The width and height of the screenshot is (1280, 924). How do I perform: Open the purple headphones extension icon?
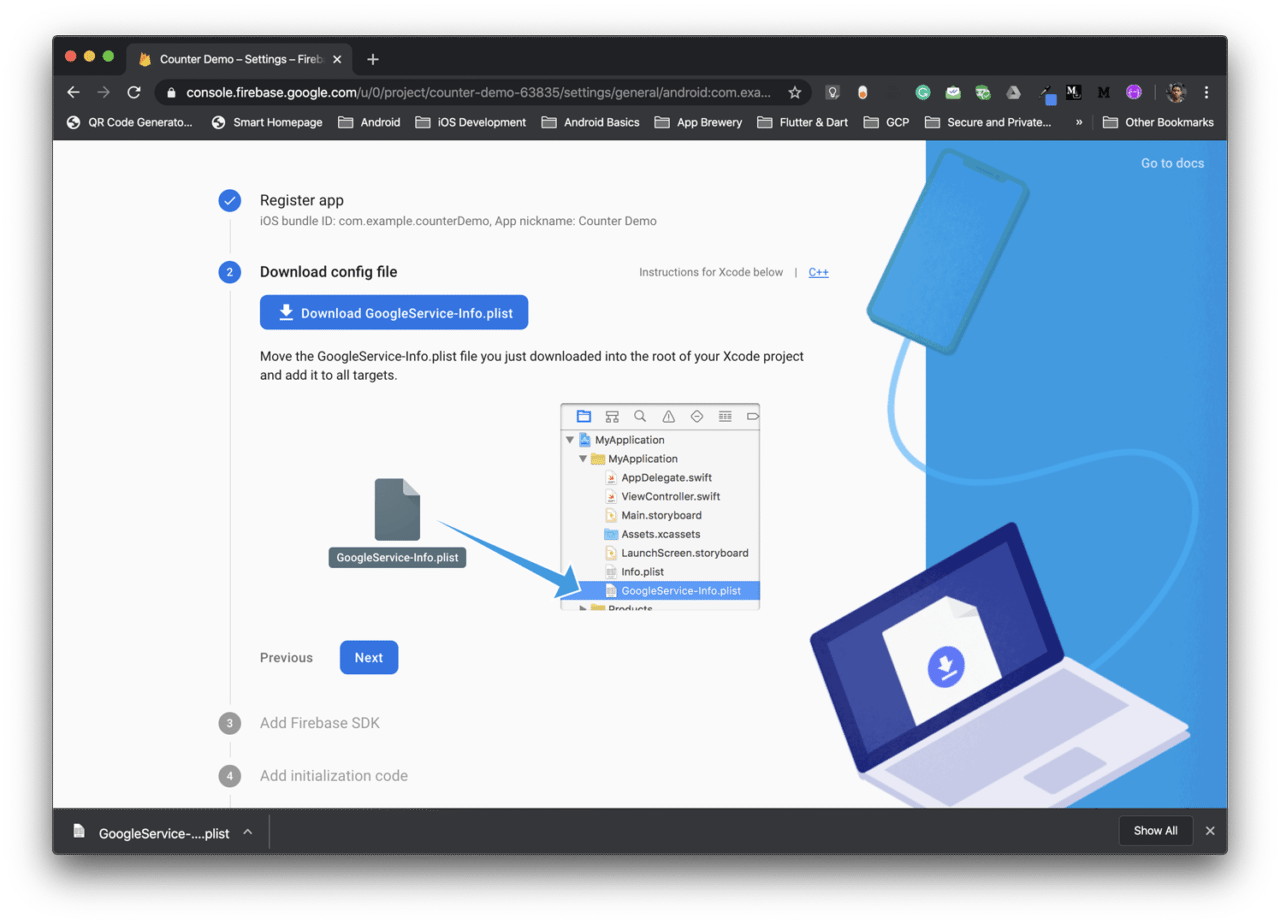[1133, 92]
